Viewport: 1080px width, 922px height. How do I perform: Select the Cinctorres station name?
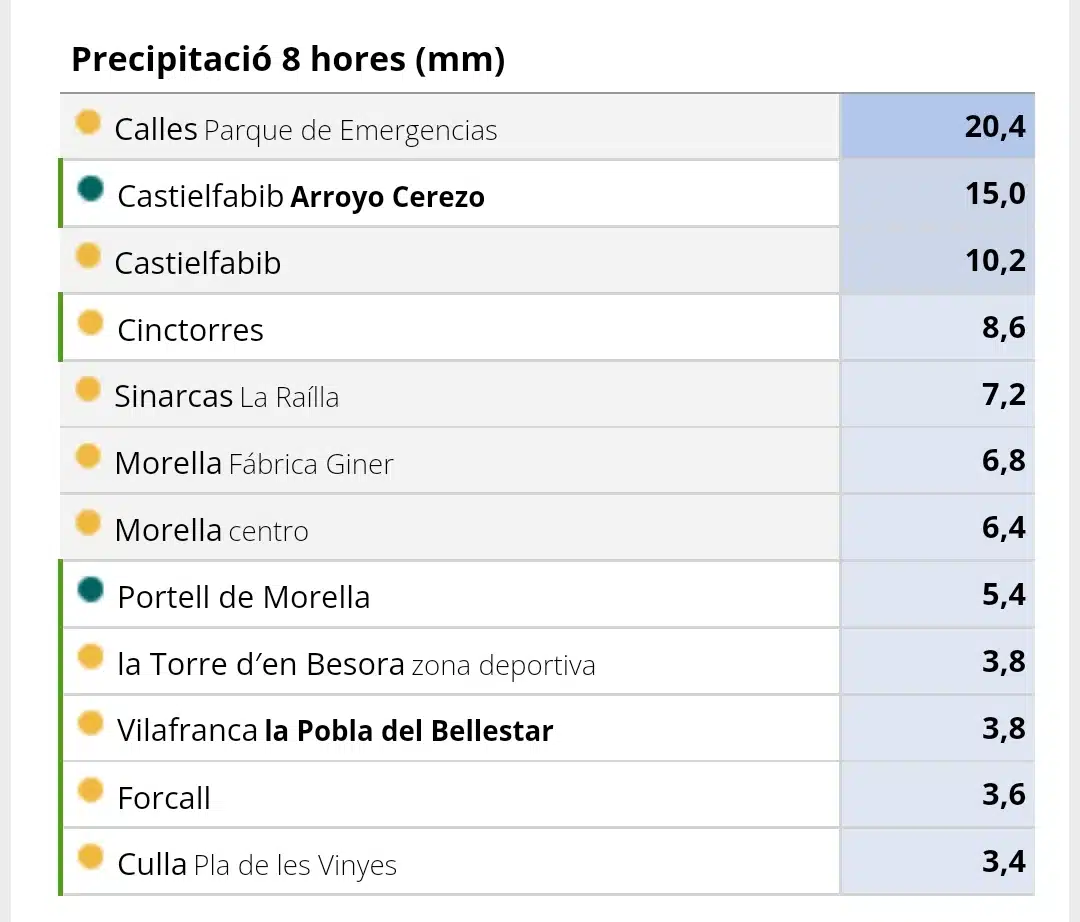[x=190, y=330]
